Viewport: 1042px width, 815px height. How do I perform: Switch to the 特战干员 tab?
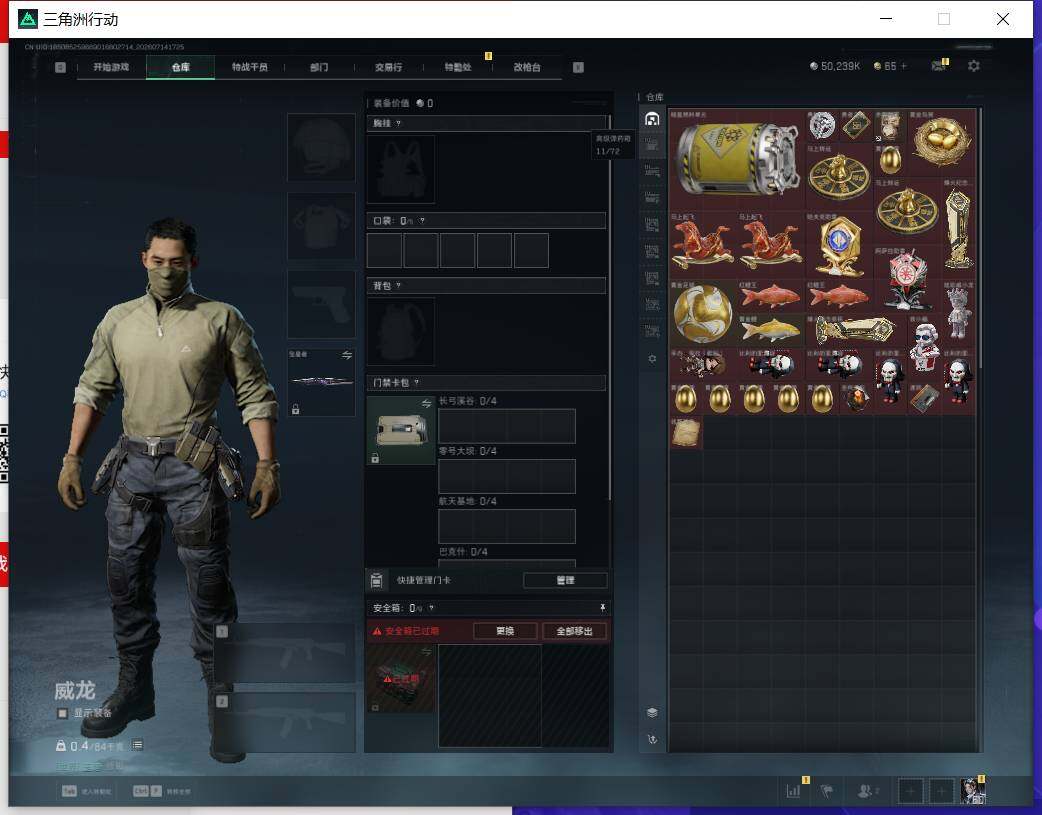[249, 67]
